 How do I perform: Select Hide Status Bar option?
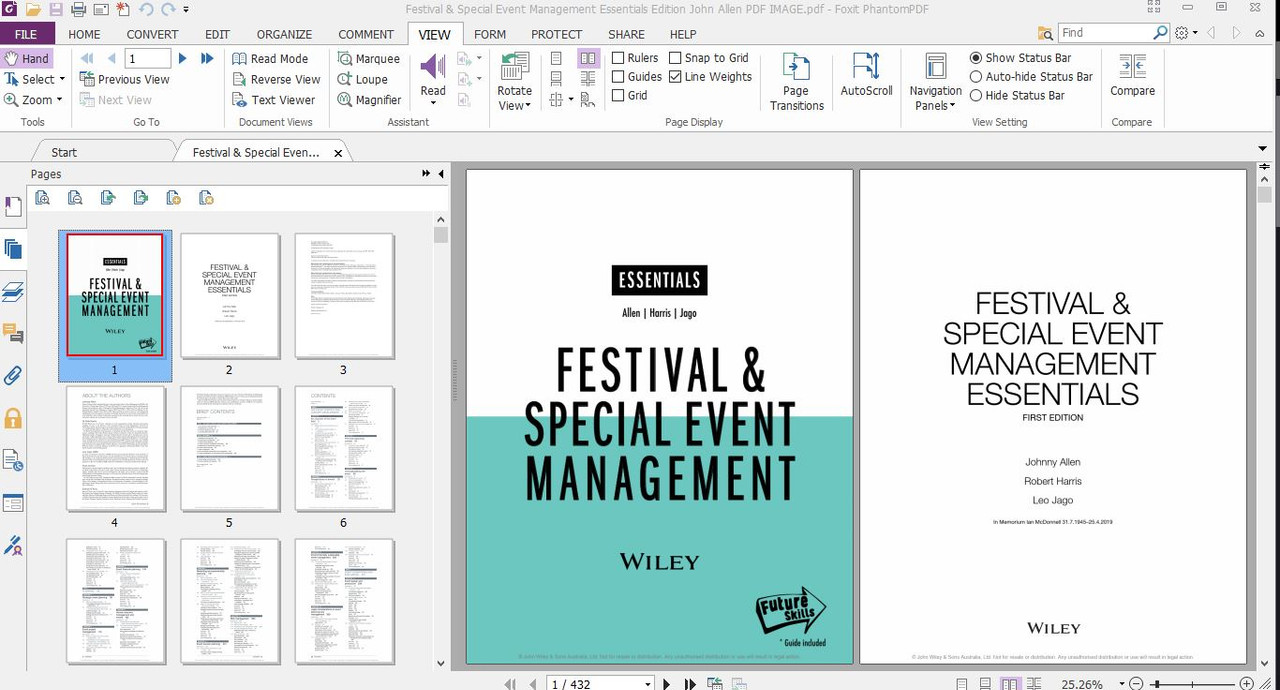[976, 96]
